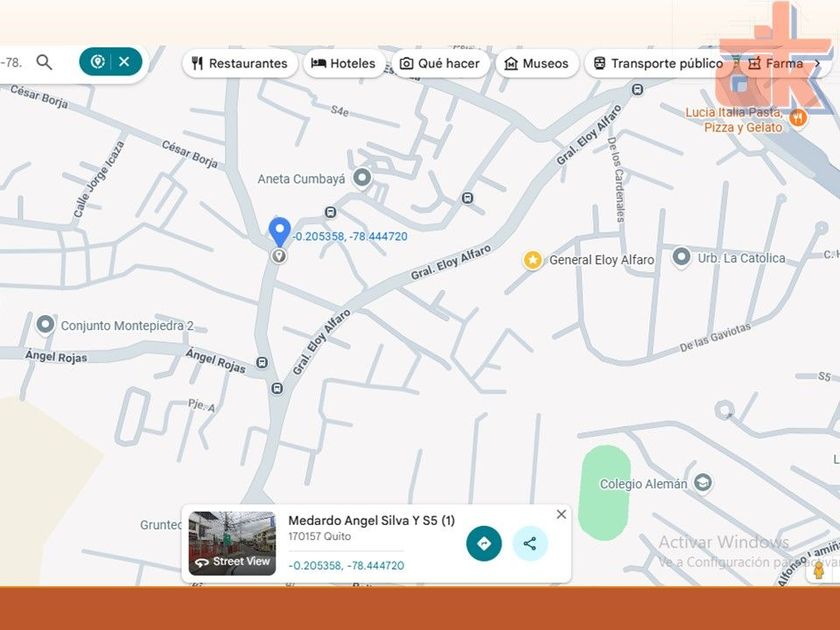Open Lucia Italia Pasta restaurant marker
Image resolution: width=840 pixels, height=630 pixels.
coord(798,118)
